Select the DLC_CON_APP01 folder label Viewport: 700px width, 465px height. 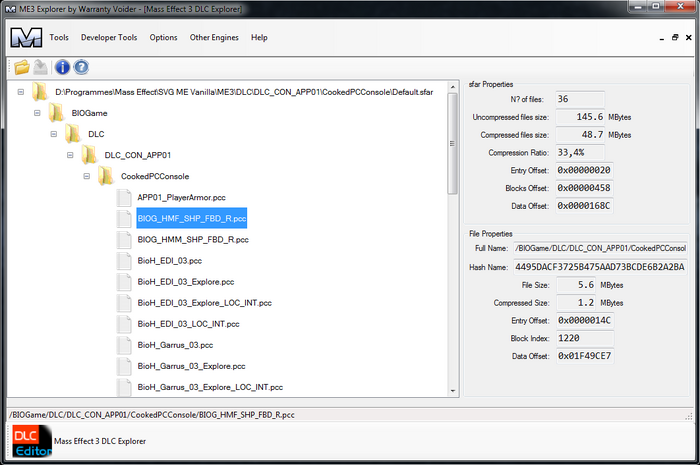138,155
